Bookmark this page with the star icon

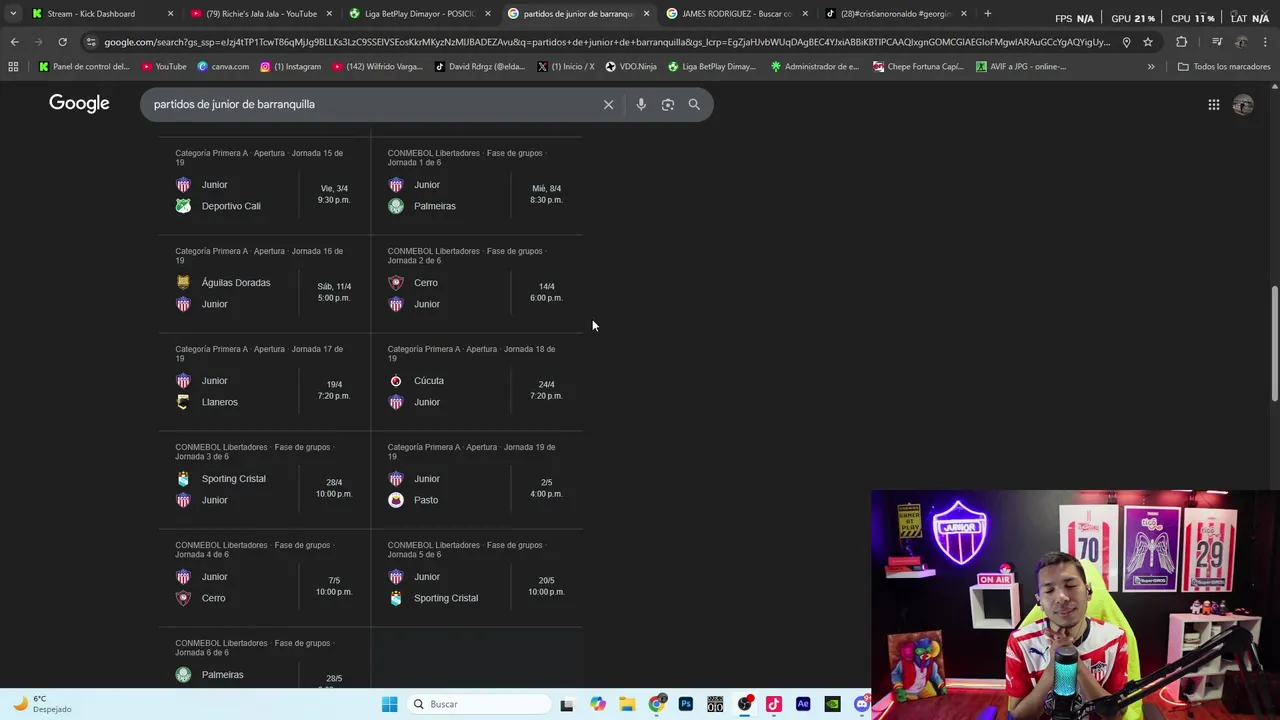tap(1148, 42)
